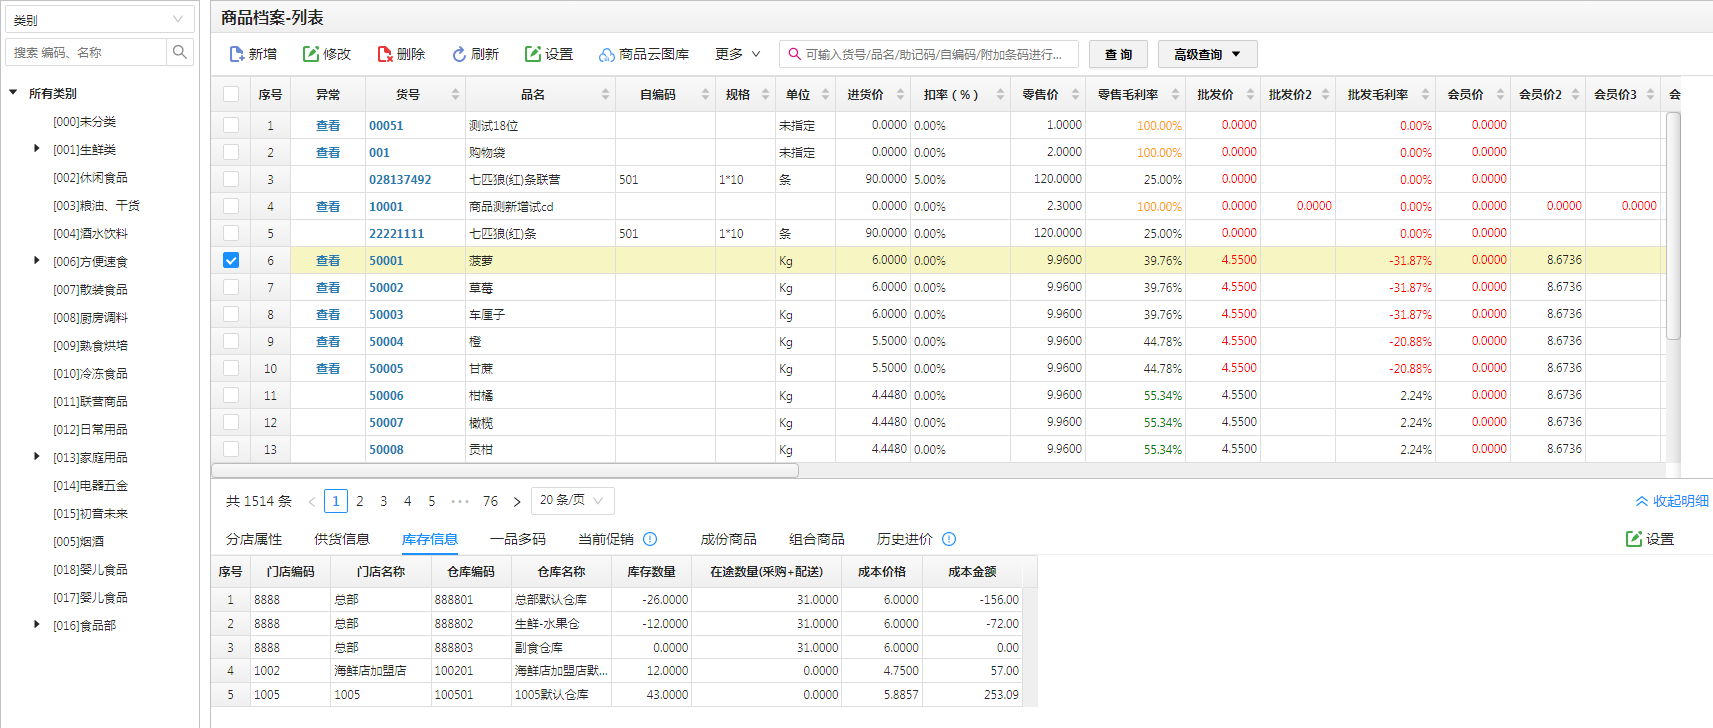
Task: Switch to the 供货信息 tab
Action: (x=342, y=539)
